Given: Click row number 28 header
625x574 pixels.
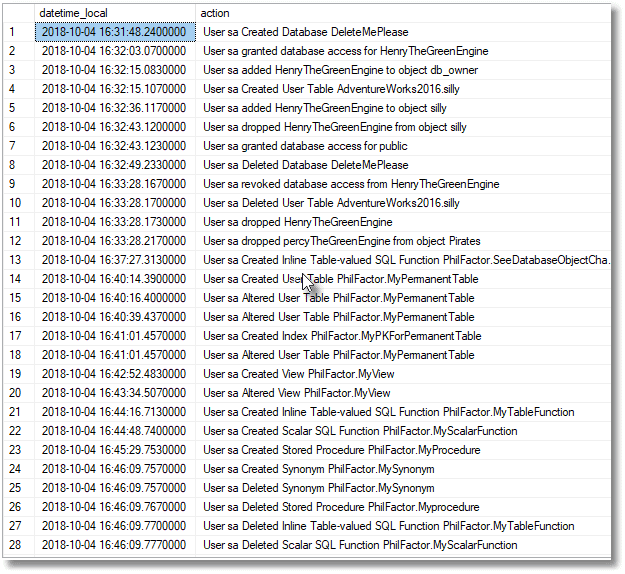Looking at the screenshot, I should click(x=19, y=545).
